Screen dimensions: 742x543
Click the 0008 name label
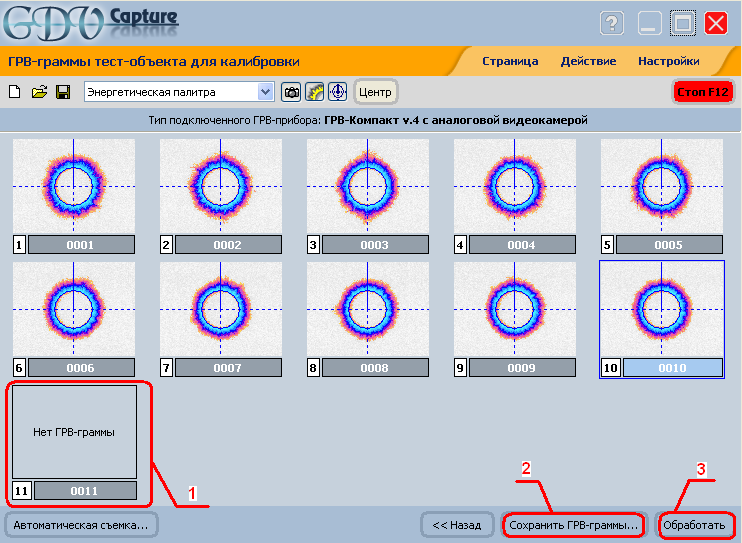click(x=375, y=368)
